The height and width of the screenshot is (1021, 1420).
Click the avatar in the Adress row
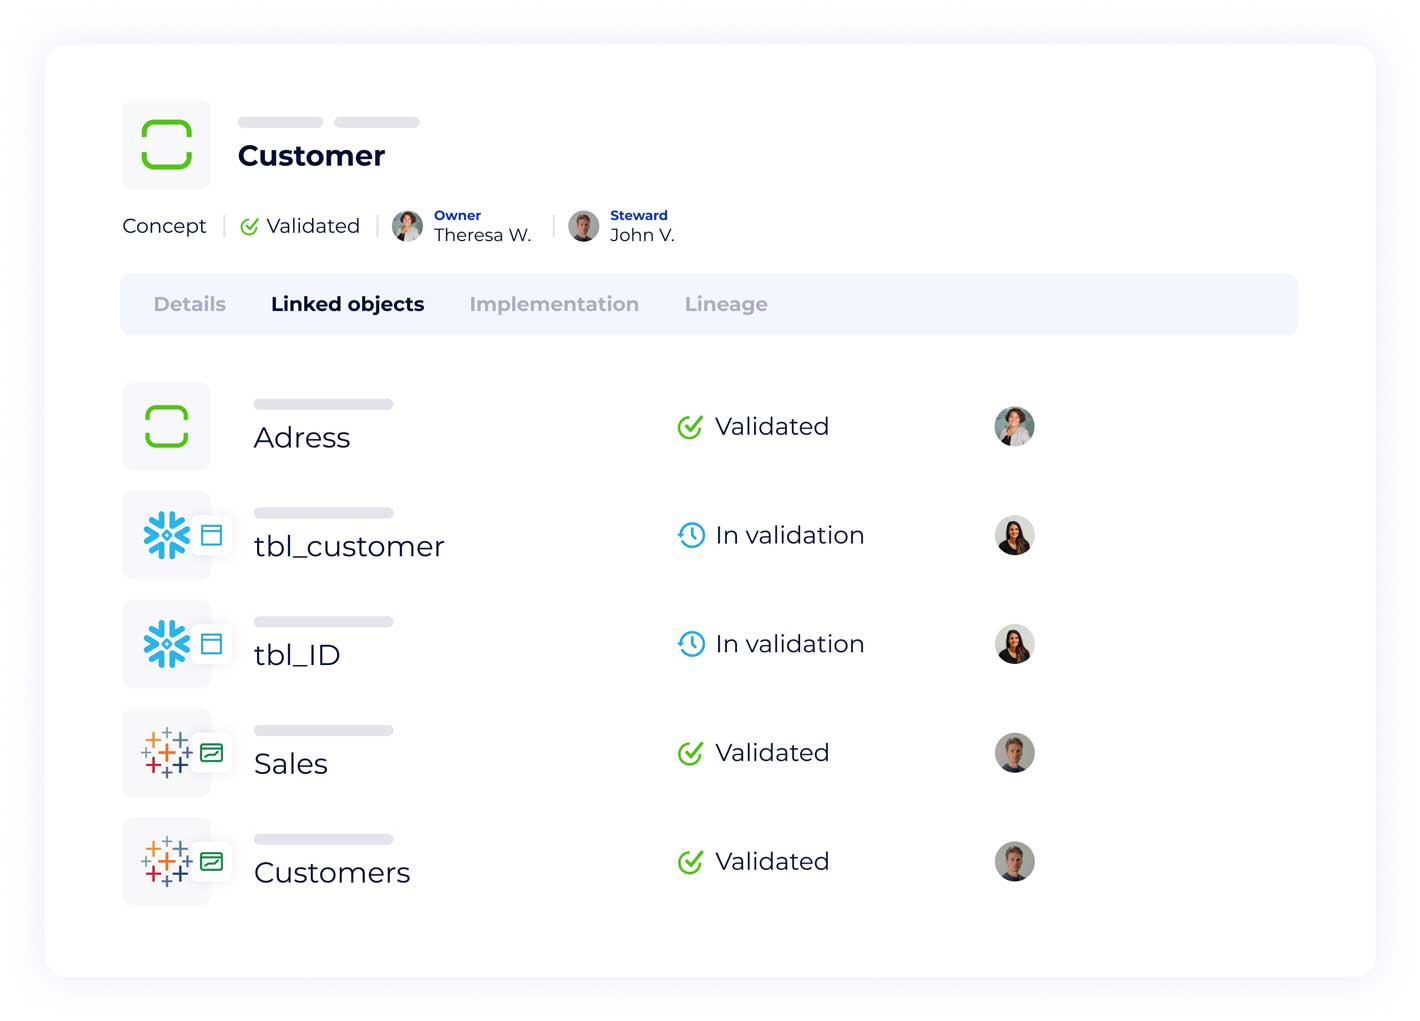[1014, 426]
